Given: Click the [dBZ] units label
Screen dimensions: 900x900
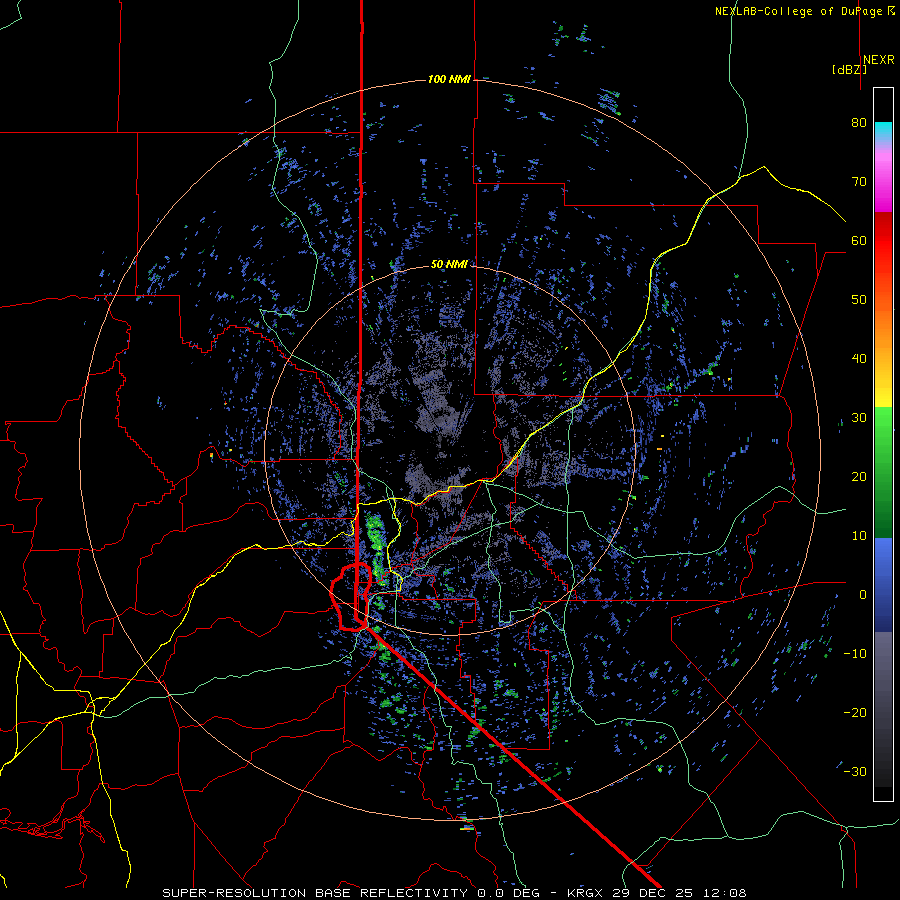Looking at the screenshot, I should tap(849, 70).
